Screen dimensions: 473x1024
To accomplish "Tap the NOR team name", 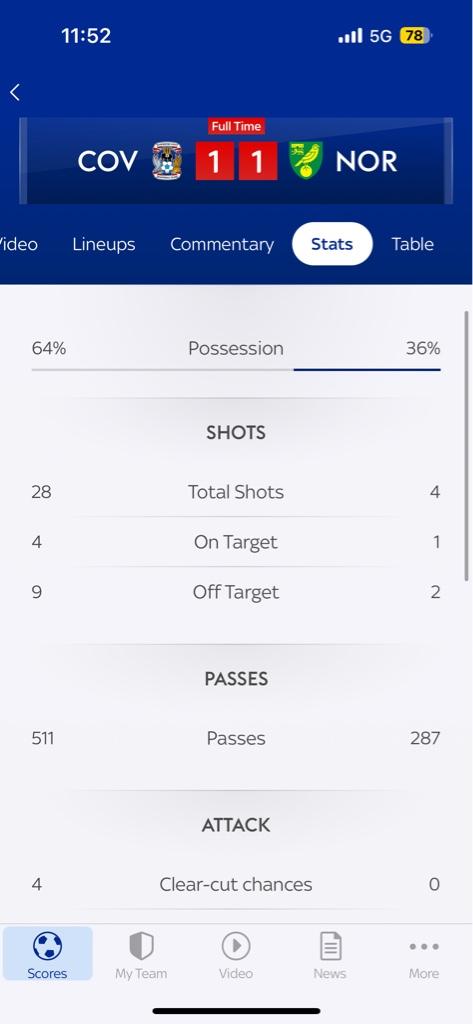I will [366, 162].
